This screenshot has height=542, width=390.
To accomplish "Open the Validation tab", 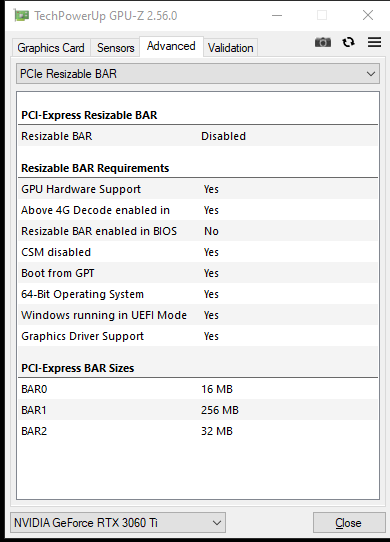I will 231,48.
